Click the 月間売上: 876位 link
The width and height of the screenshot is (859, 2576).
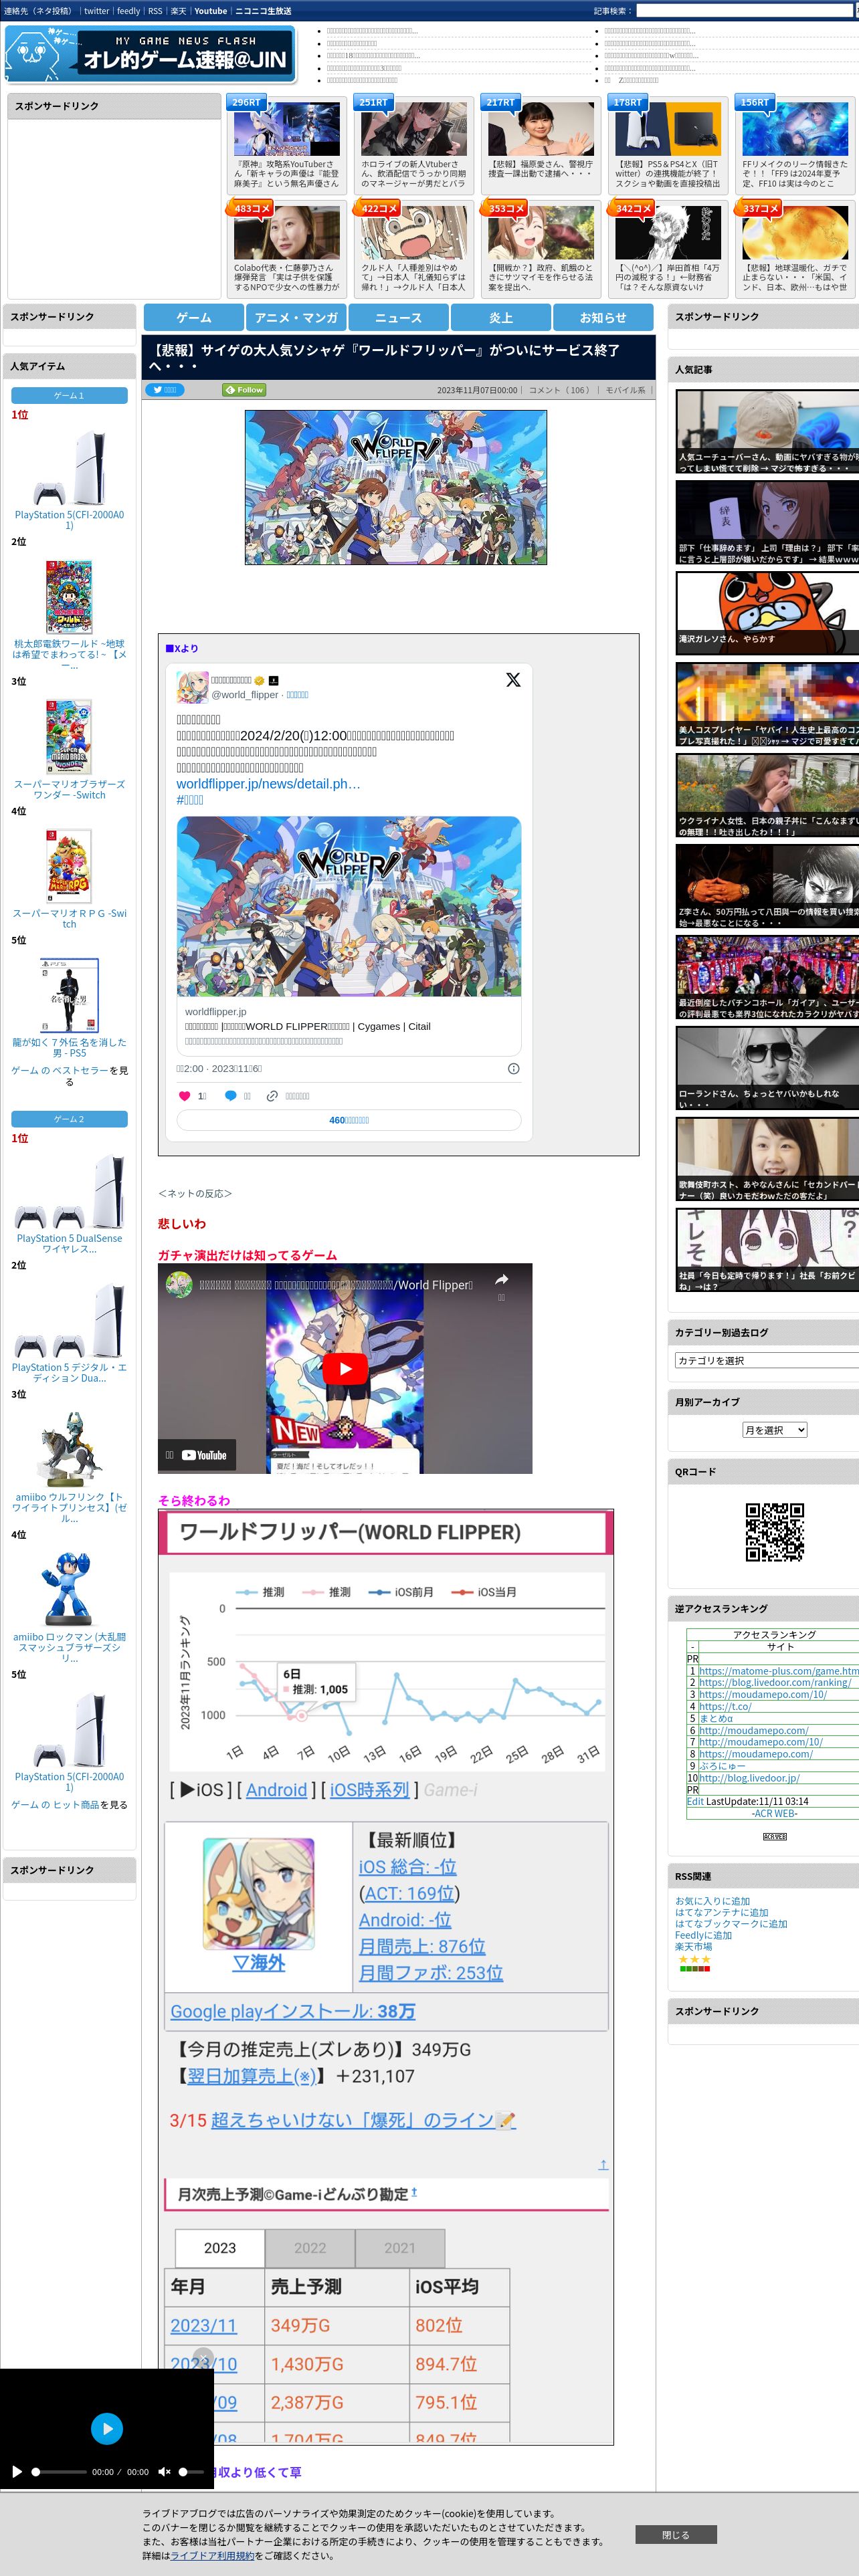pos(422,1946)
